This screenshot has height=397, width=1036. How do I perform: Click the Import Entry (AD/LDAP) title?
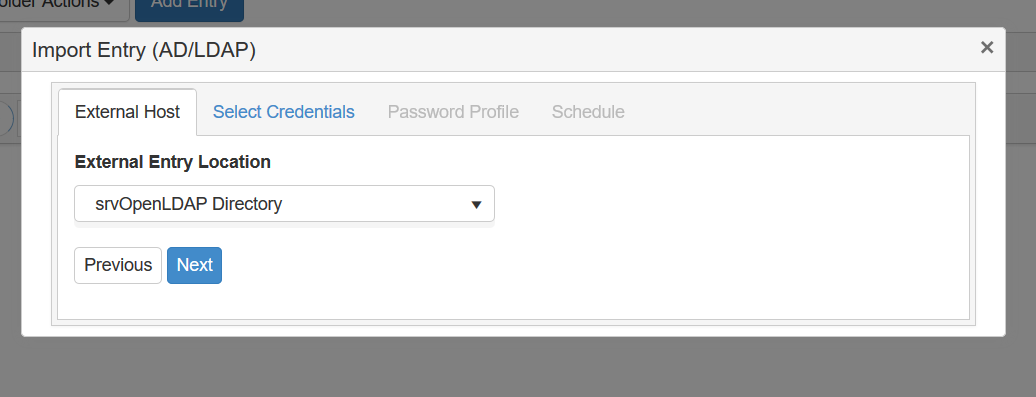pyautogui.click(x=143, y=50)
